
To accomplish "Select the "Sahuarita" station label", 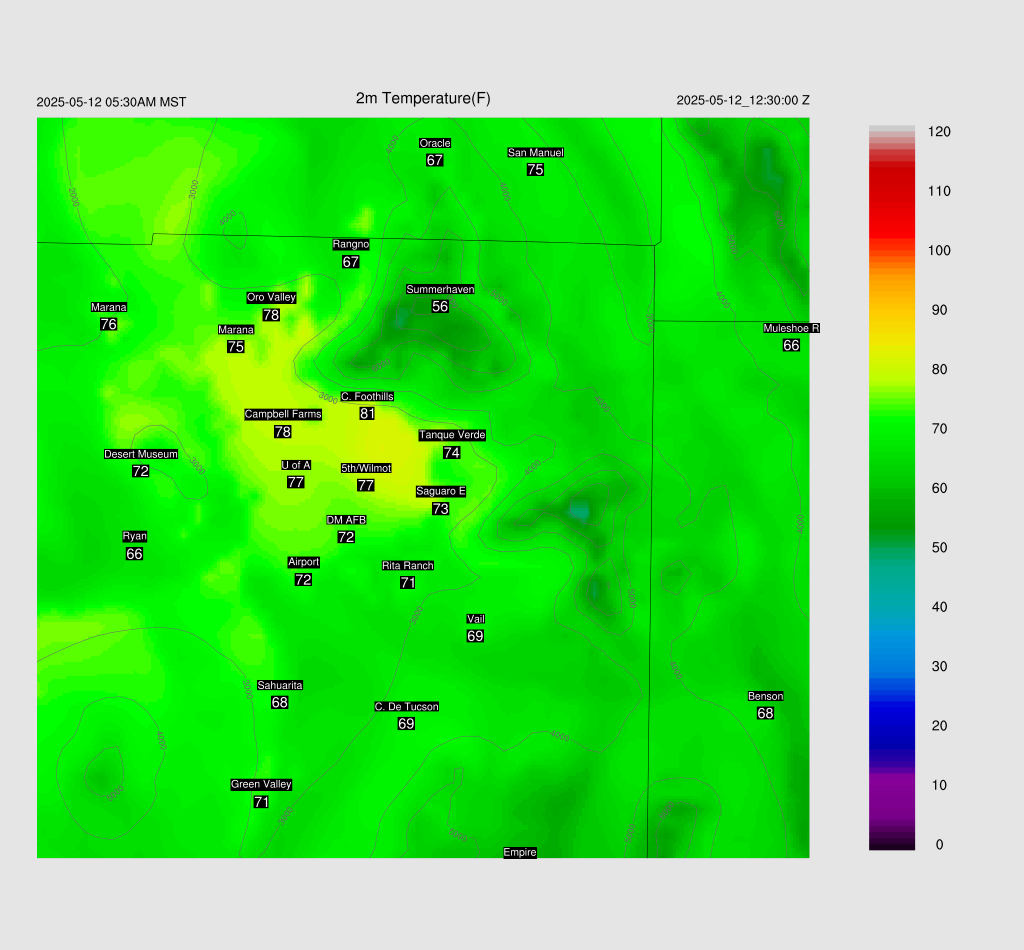I will [x=280, y=685].
